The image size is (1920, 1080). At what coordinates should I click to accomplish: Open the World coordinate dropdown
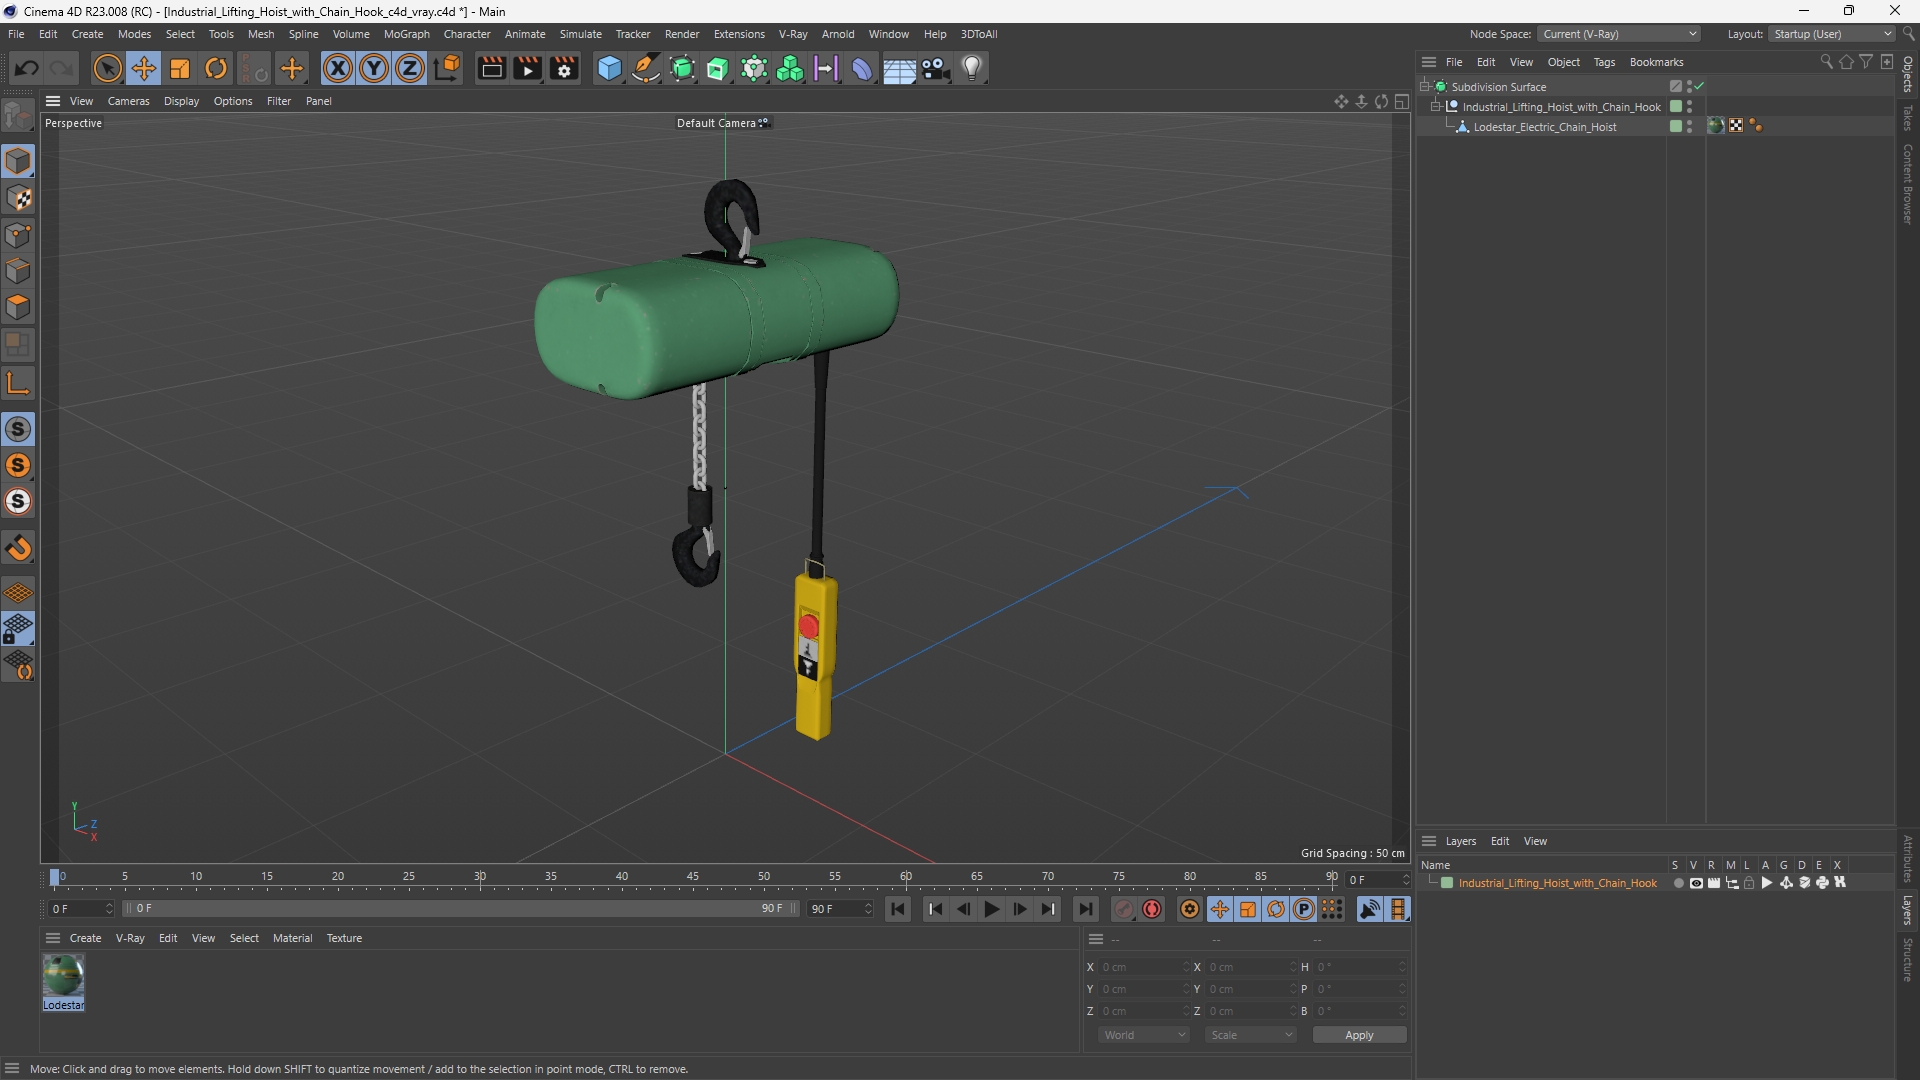(1143, 1035)
